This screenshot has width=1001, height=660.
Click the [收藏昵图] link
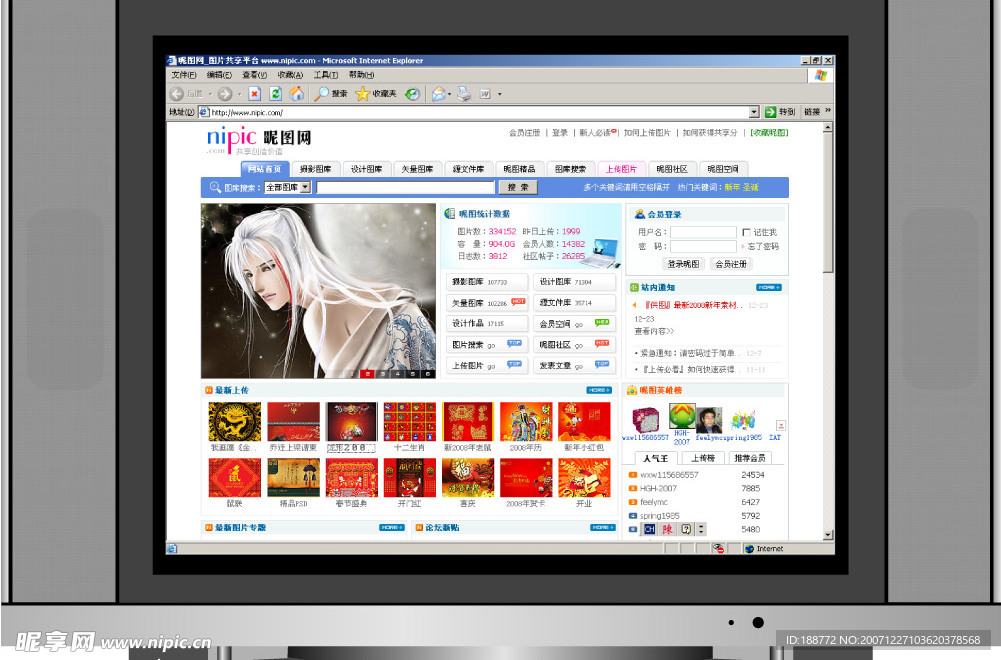(x=769, y=133)
